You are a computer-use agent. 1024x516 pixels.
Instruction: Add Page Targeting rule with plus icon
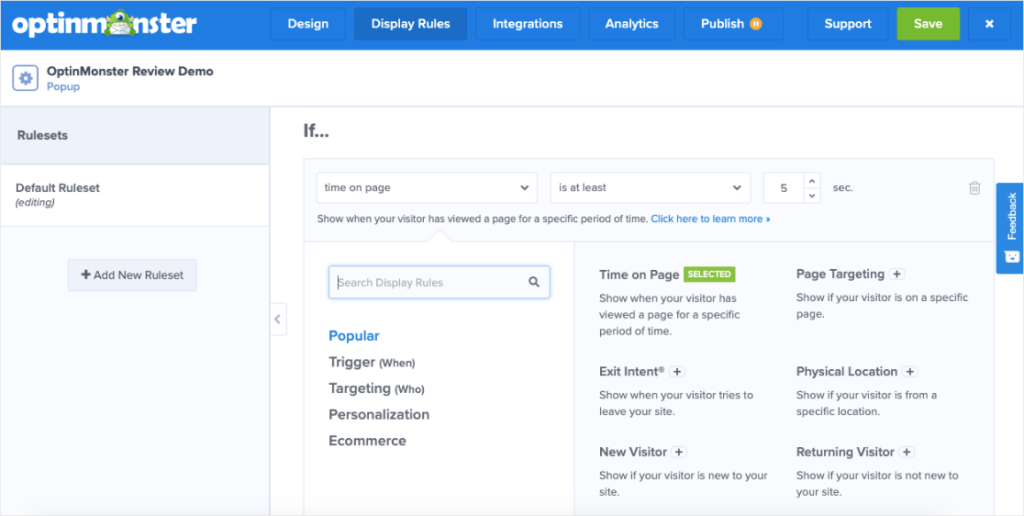pos(897,274)
